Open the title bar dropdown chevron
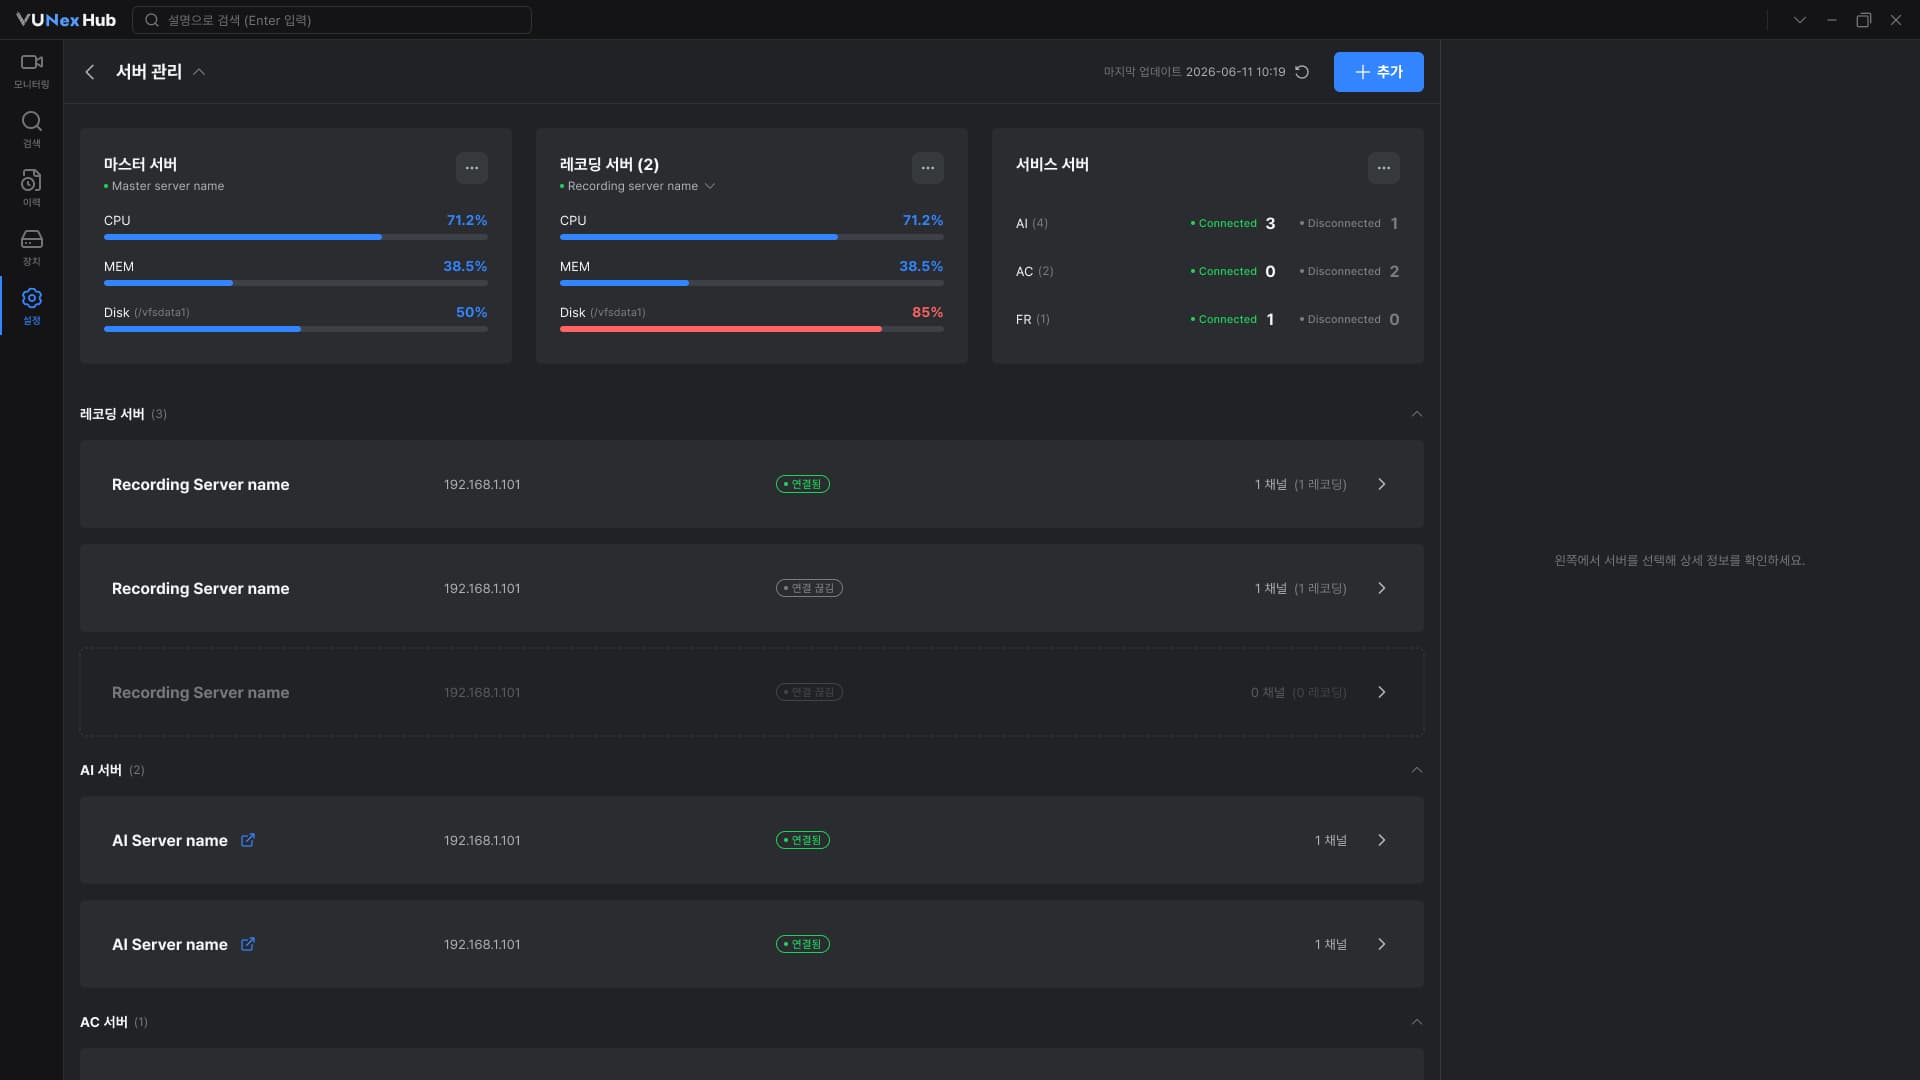This screenshot has width=1920, height=1080. click(x=1800, y=20)
